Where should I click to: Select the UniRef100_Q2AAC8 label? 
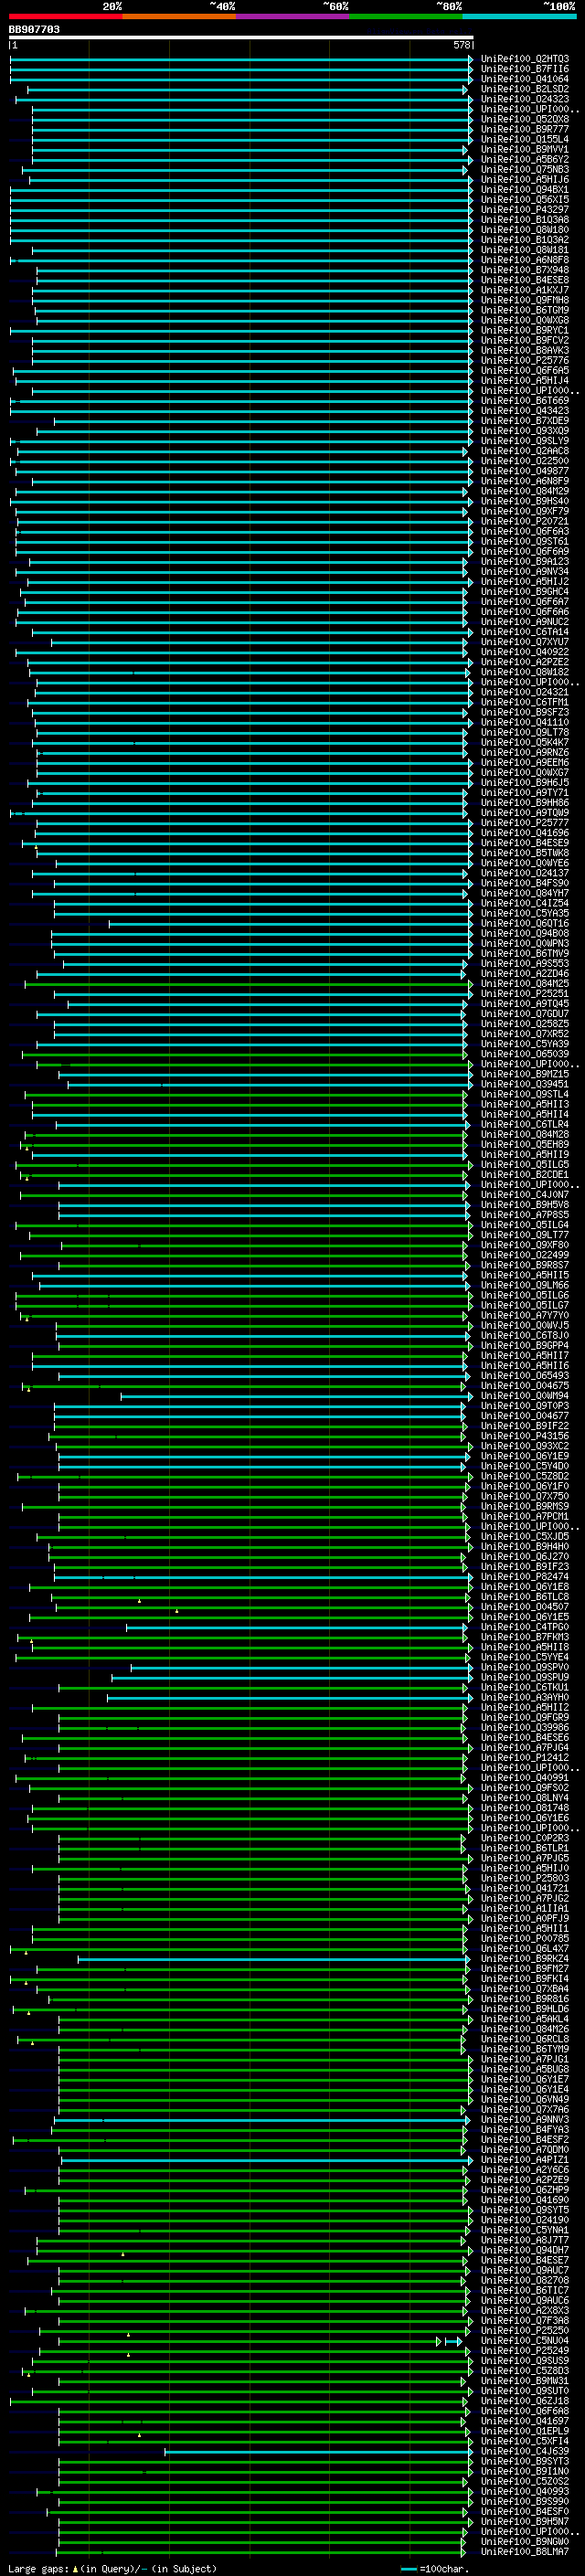[x=525, y=451]
